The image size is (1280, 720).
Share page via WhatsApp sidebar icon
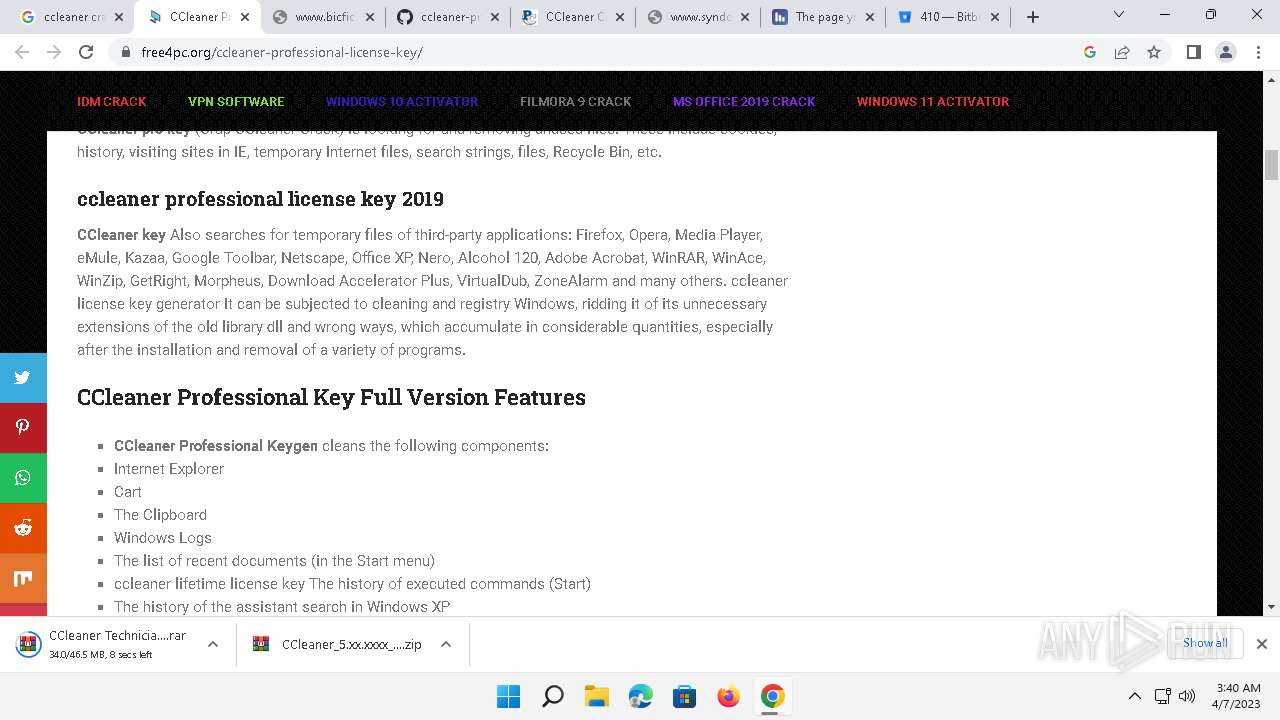click(23, 478)
